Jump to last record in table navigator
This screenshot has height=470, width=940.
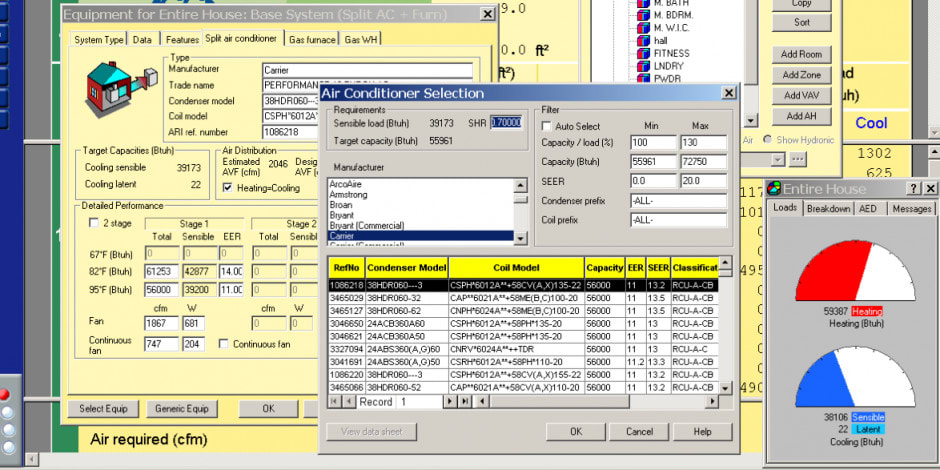pos(465,401)
